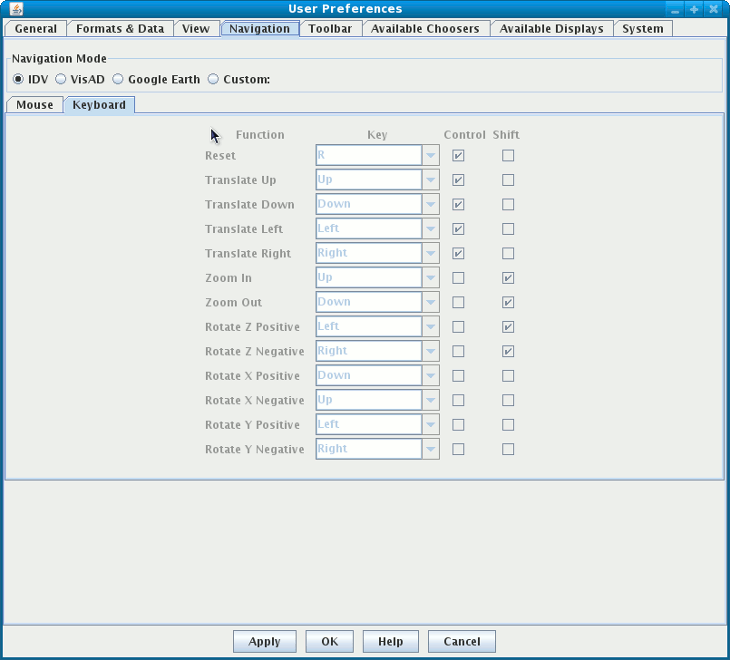Open the Reset key dropdown

[x=431, y=156]
